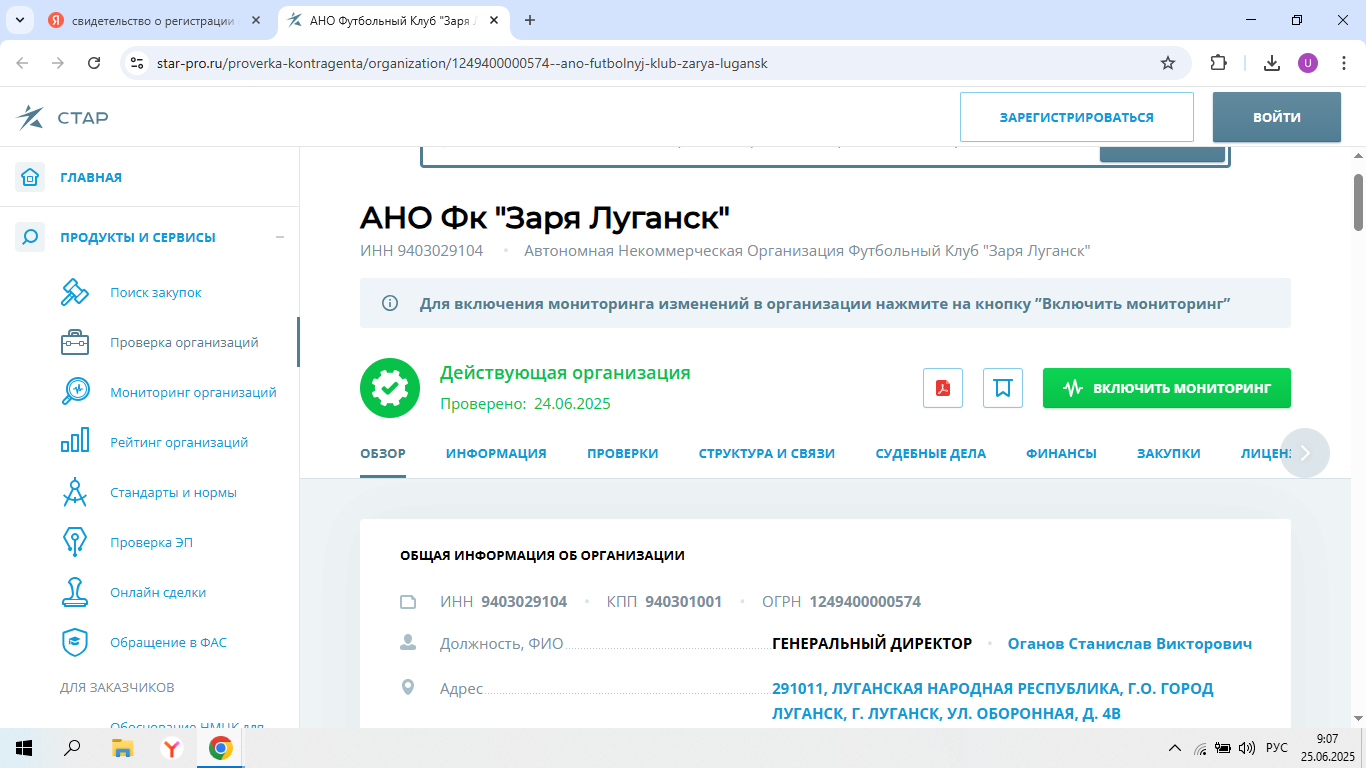Open File Explorer from taskbar
This screenshot has height=768, width=1366.
point(122,748)
